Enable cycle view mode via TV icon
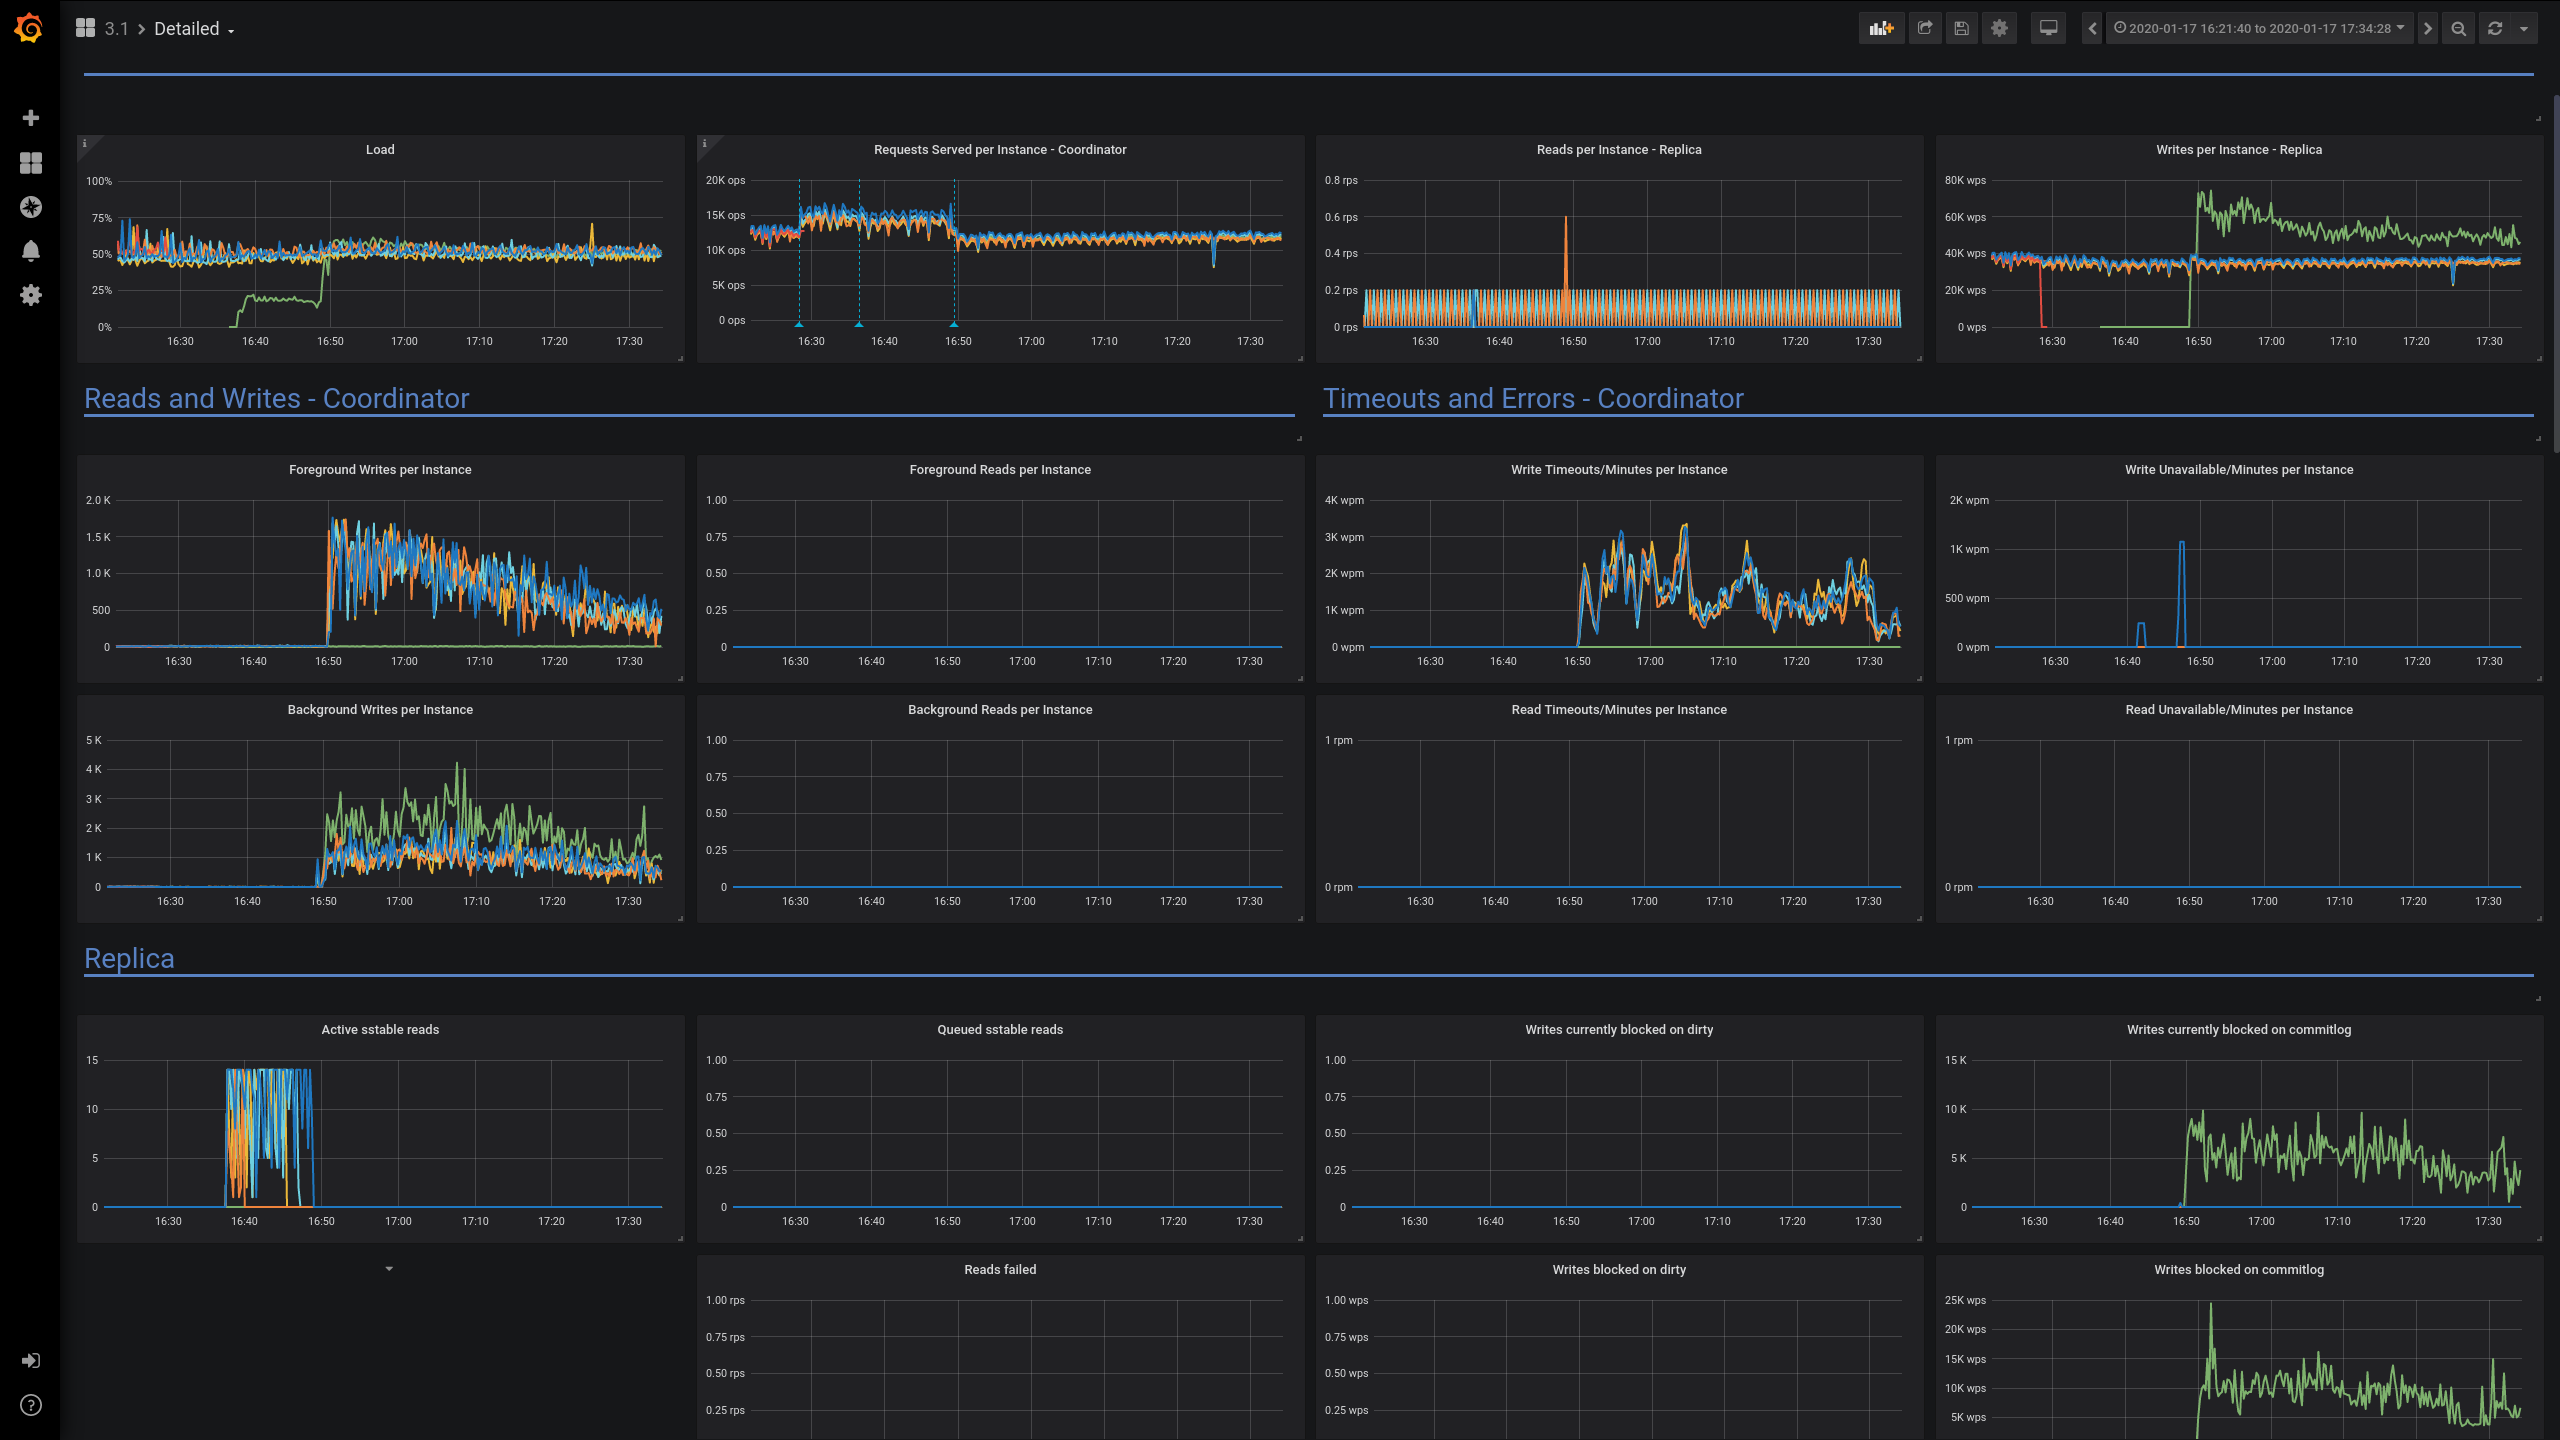The image size is (2560, 1440). tap(2047, 28)
